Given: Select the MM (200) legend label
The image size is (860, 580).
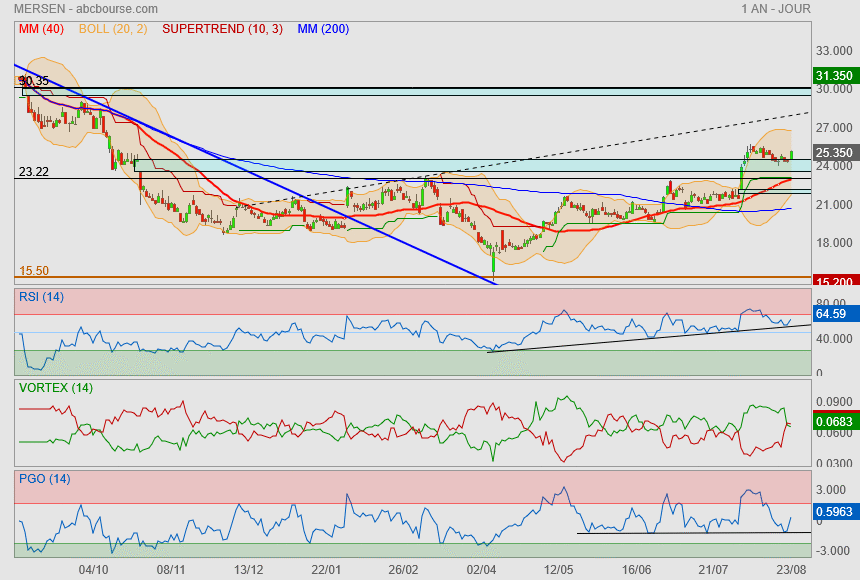Looking at the screenshot, I should click(x=323, y=29).
